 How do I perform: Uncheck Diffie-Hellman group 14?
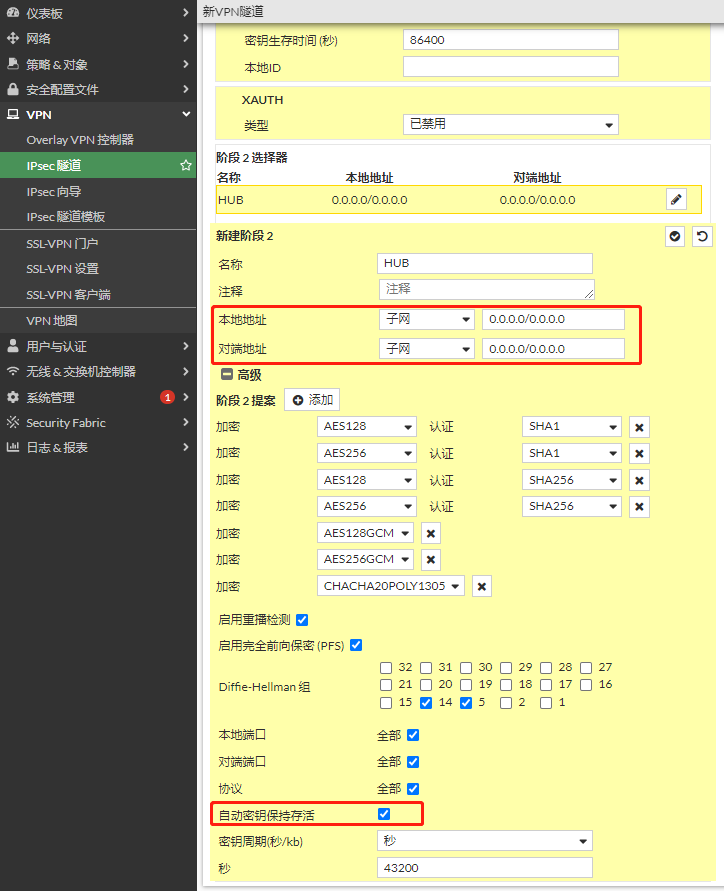tap(426, 703)
